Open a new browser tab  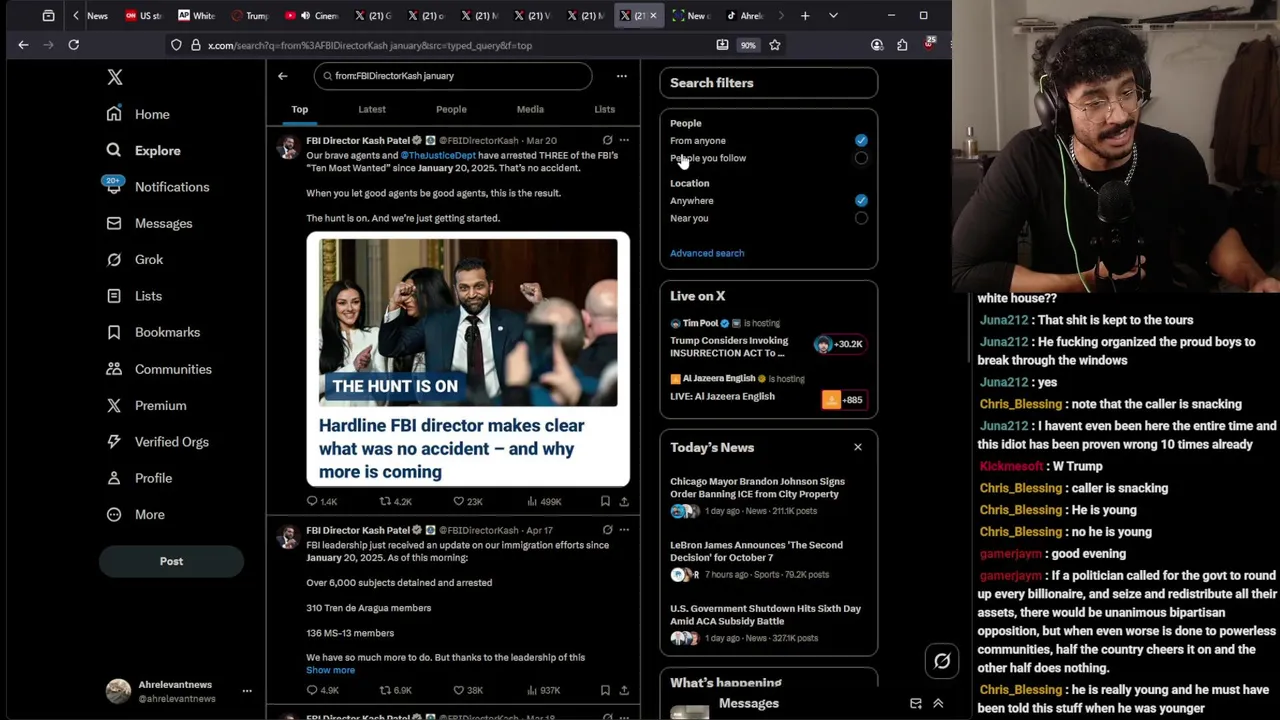pos(805,16)
